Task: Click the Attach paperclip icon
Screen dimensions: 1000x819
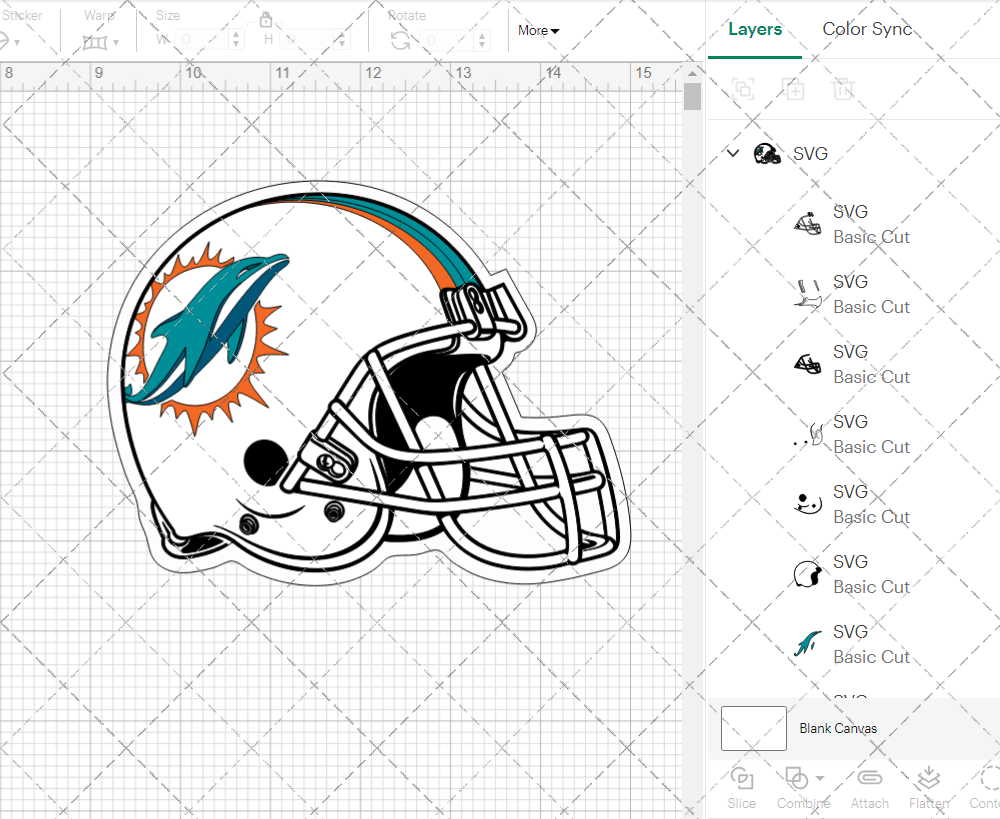Action: 869,779
